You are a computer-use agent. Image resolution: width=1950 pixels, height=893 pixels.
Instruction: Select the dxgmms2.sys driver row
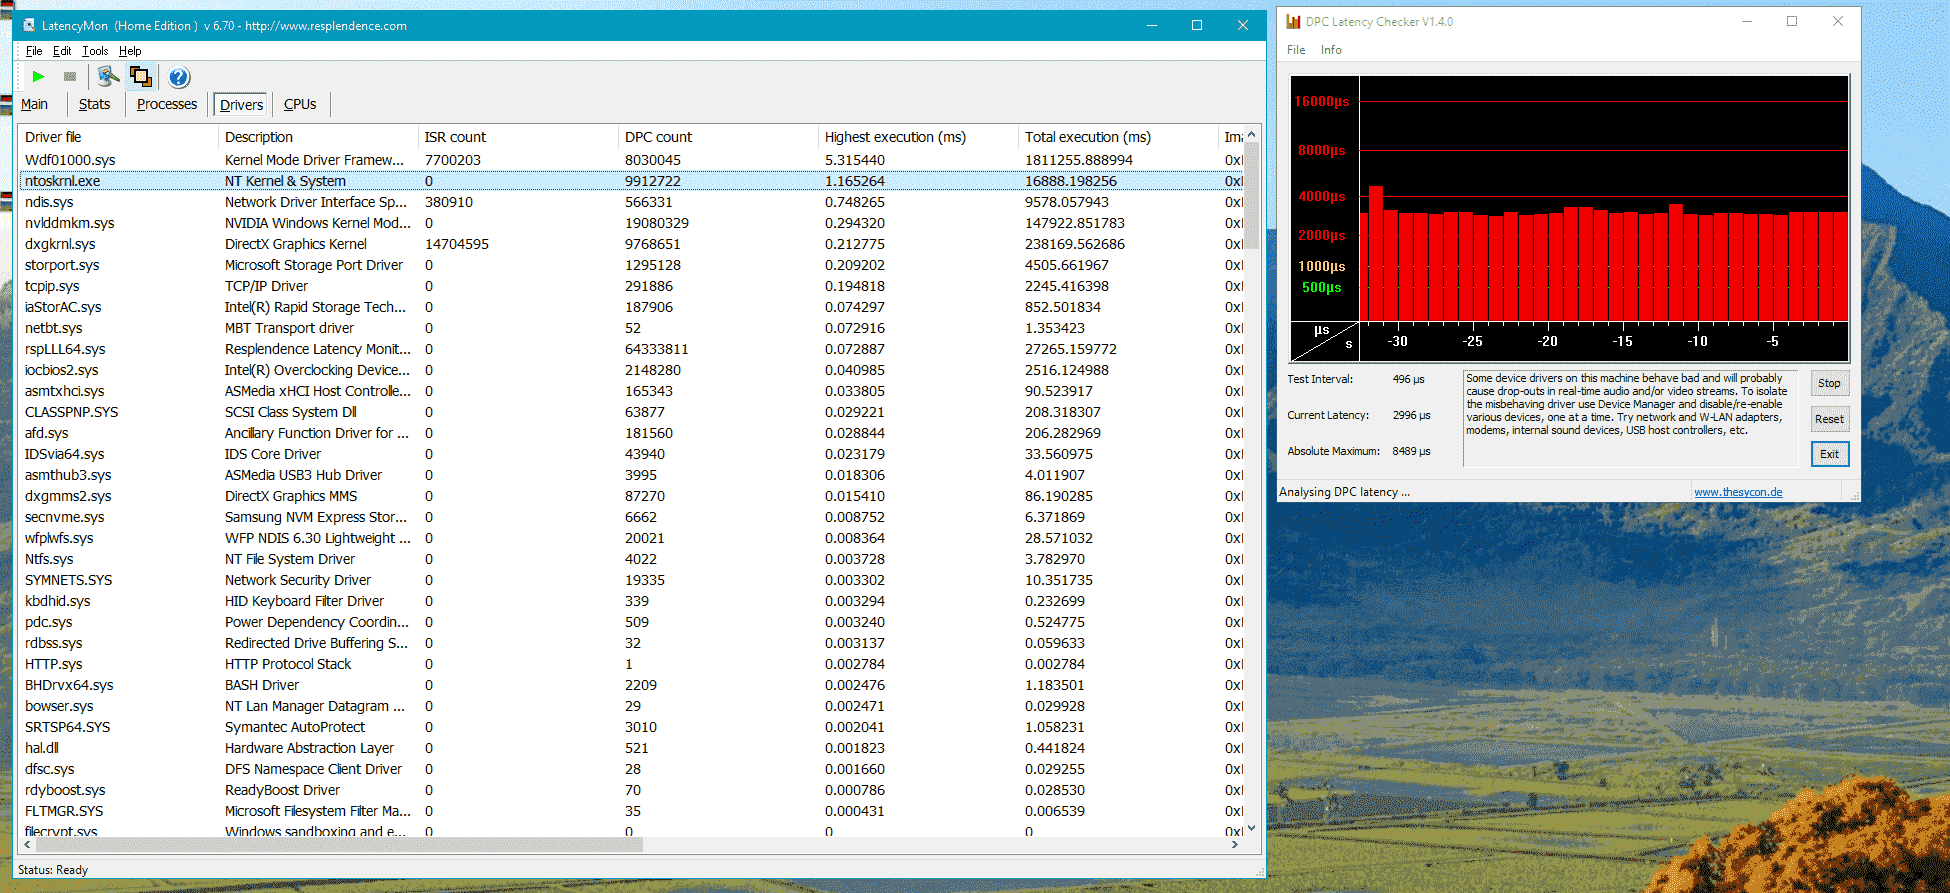tap(631, 496)
